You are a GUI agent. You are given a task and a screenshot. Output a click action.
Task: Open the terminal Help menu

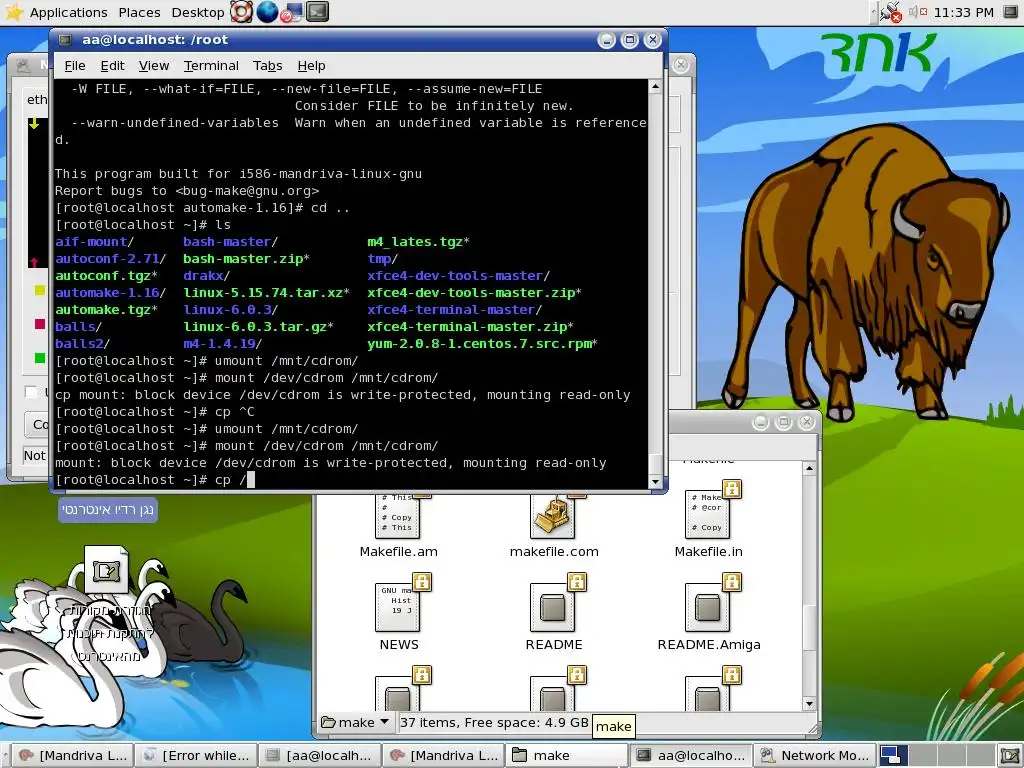pos(311,65)
